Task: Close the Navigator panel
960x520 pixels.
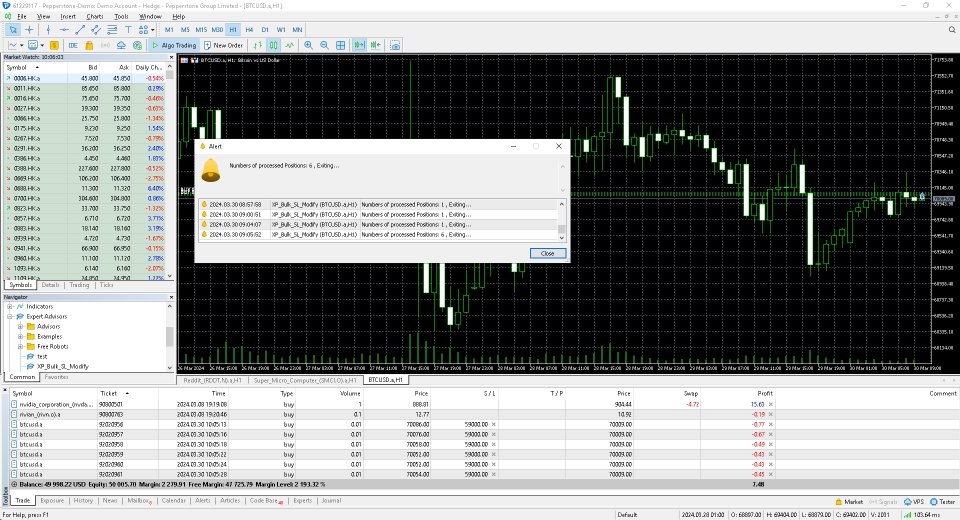Action: [x=171, y=297]
